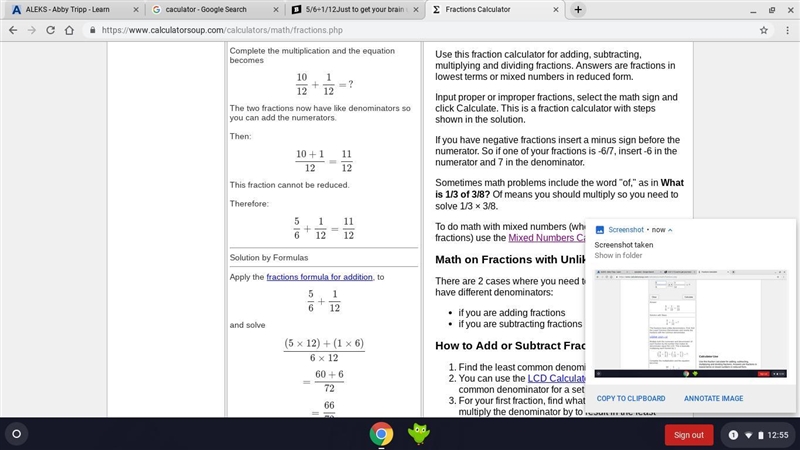Close the caculator Google Search tab
This screenshot has width=800, height=450.
pos(276,10)
